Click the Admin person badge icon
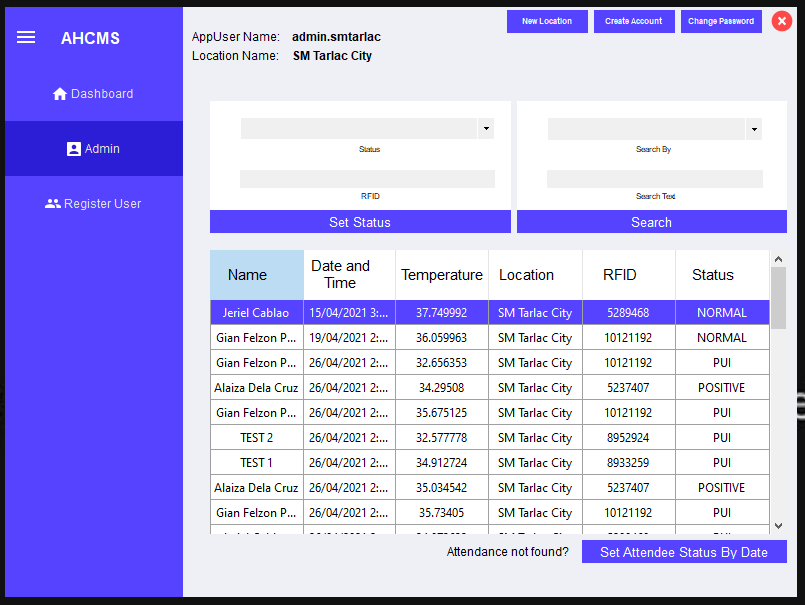The image size is (805, 605). [73, 149]
